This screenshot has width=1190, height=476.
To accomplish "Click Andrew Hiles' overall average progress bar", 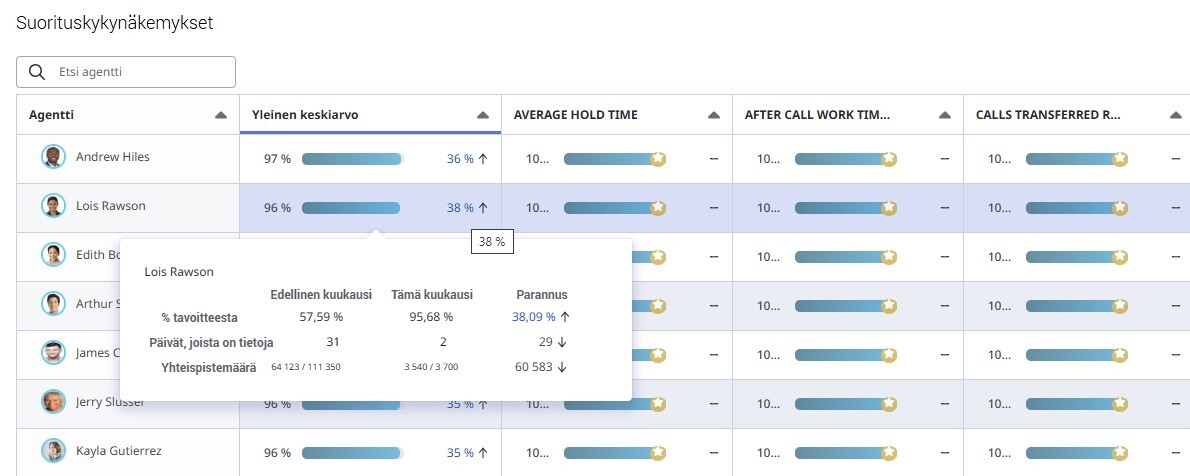I will point(352,159).
